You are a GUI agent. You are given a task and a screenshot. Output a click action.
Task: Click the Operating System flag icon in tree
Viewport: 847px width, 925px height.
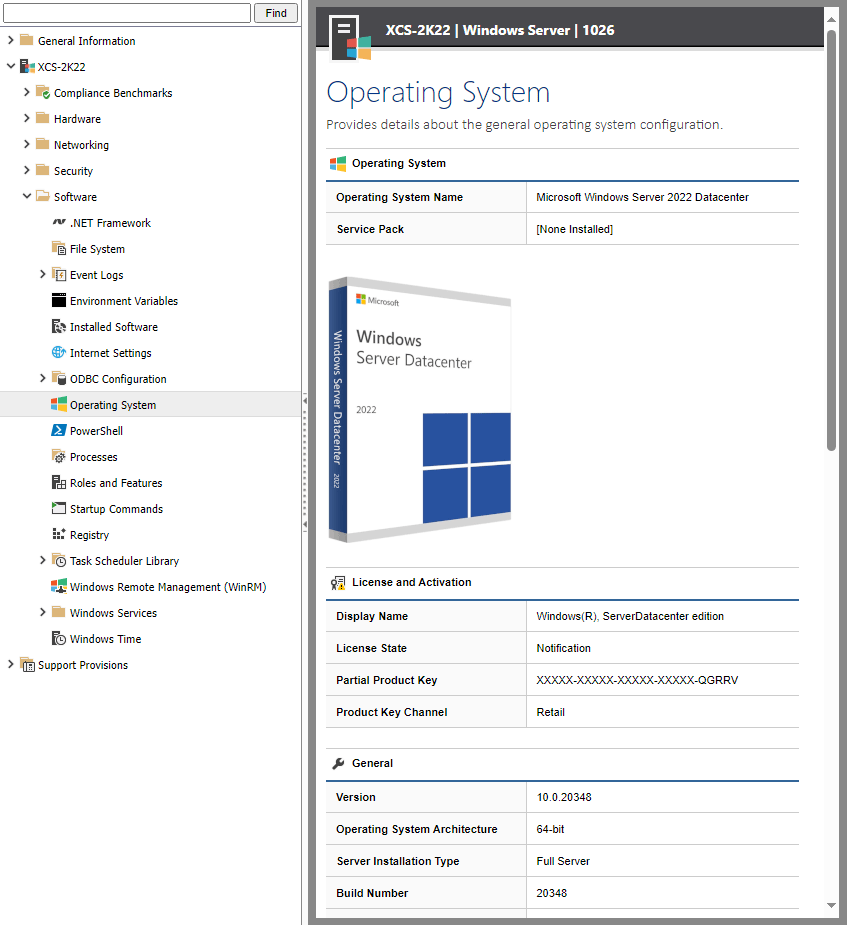click(59, 404)
